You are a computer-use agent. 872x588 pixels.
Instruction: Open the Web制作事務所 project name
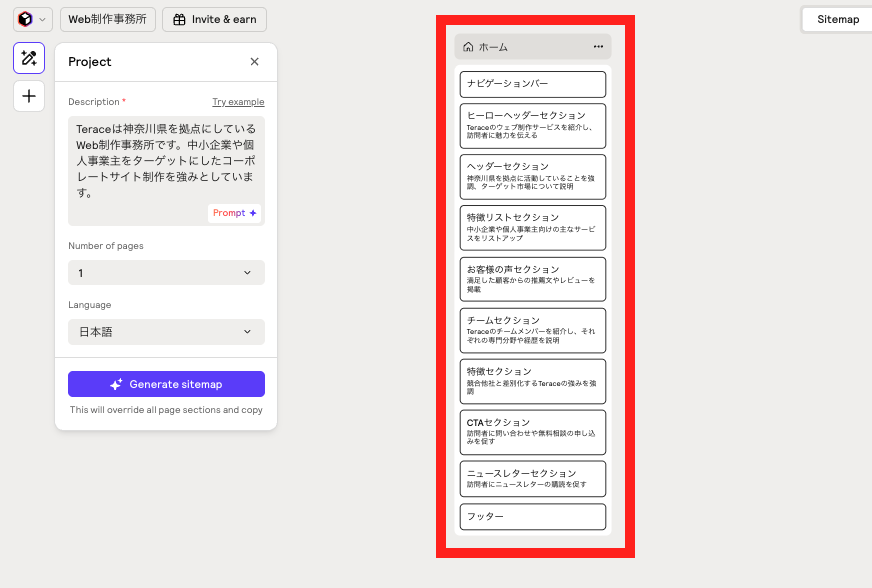point(108,19)
